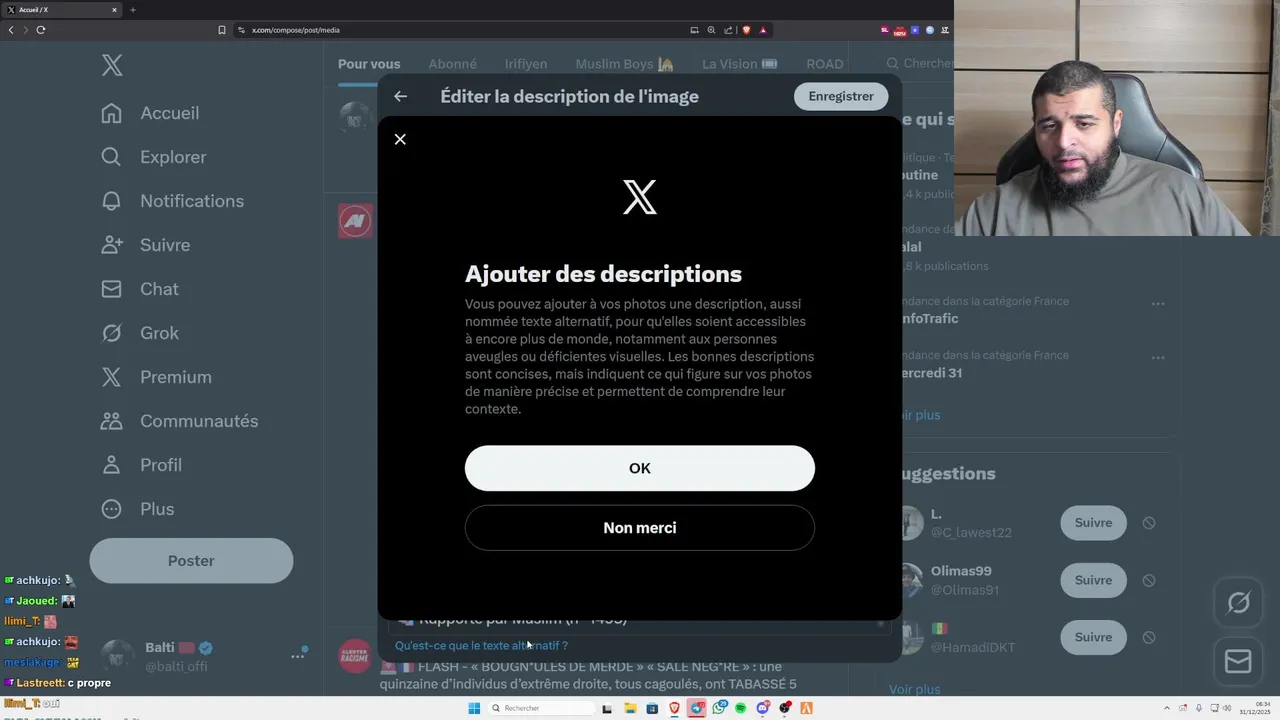Click the zoom magnifier icon in address bar
Viewport: 1280px width, 720px height.
pos(711,30)
